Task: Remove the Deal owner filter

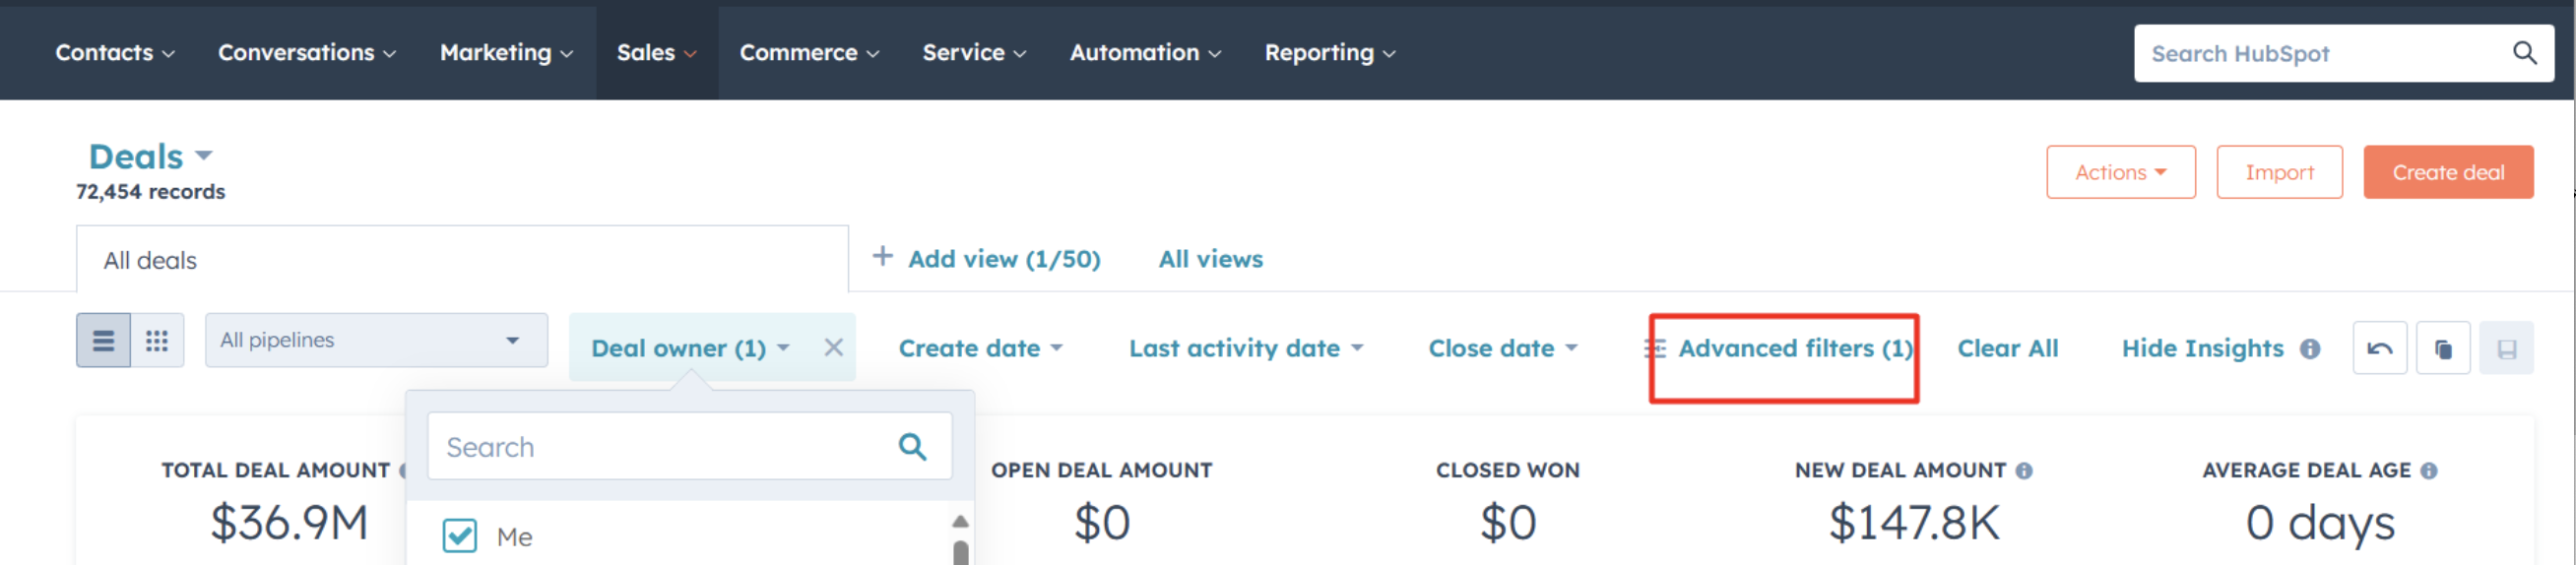Action: pos(833,347)
